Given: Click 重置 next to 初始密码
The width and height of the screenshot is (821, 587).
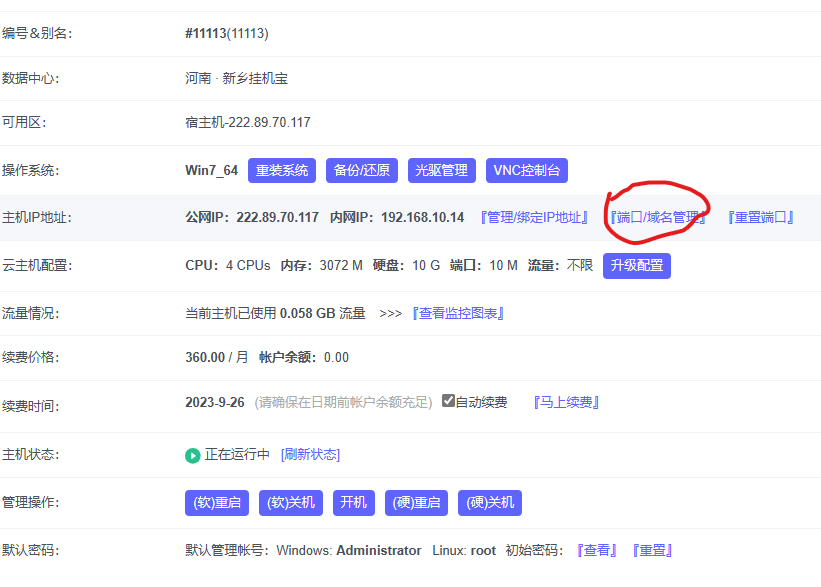Looking at the screenshot, I should click(652, 550).
